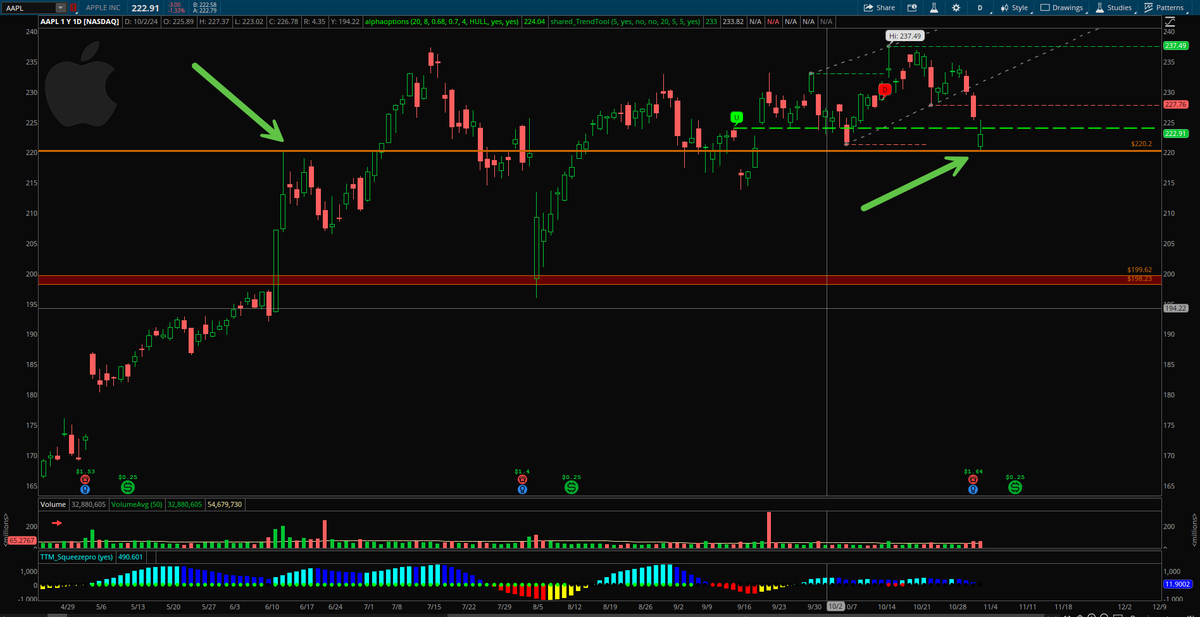1200x617 pixels.
Task: Open the Style menu
Action: coord(1014,7)
